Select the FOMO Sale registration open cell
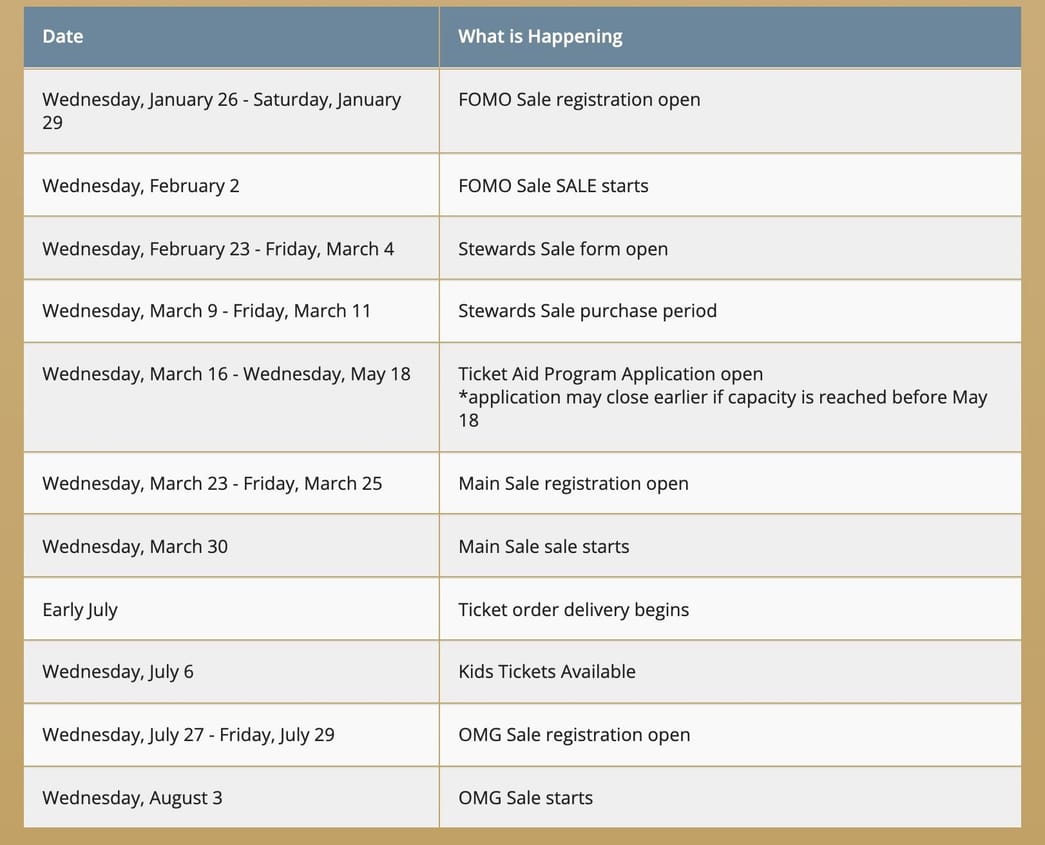The width and height of the screenshot is (1045, 845). [579, 100]
